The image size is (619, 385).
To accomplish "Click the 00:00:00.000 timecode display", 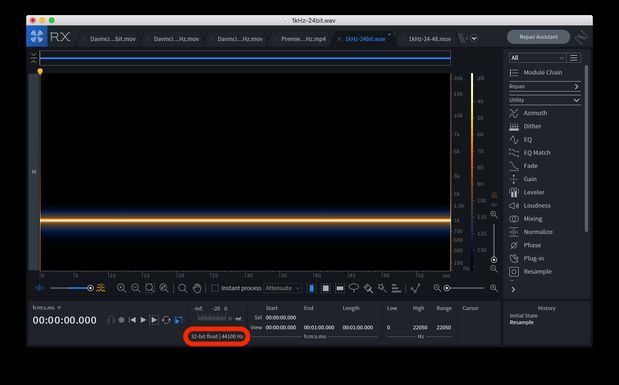I will point(64,320).
